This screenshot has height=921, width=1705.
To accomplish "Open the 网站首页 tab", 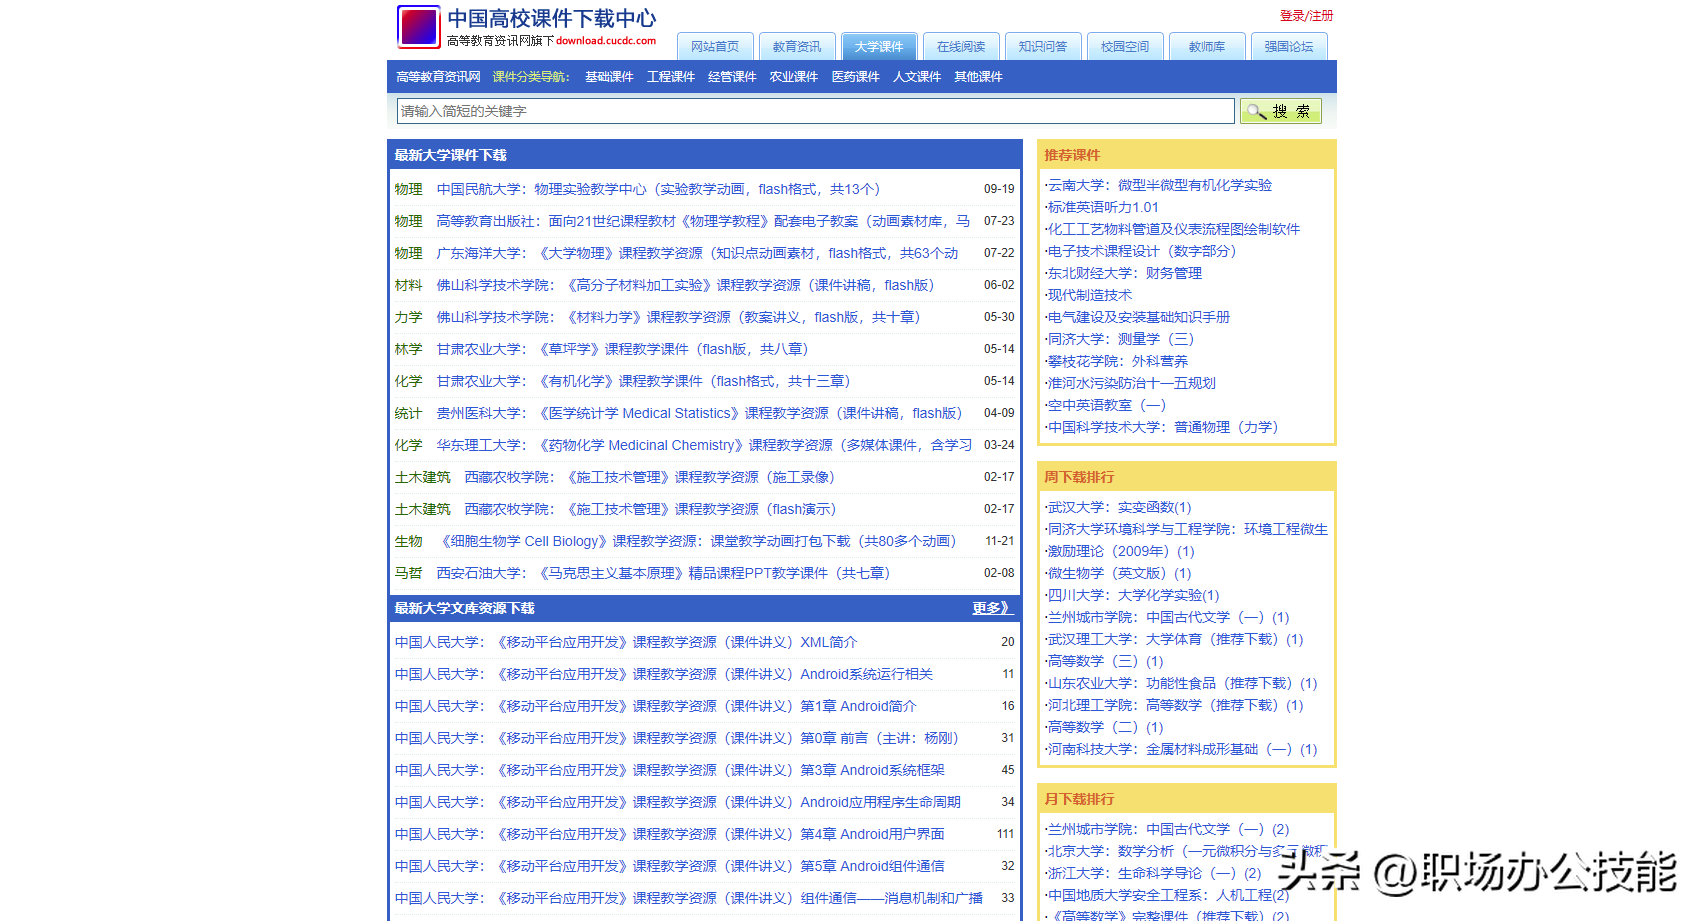I will click(714, 47).
